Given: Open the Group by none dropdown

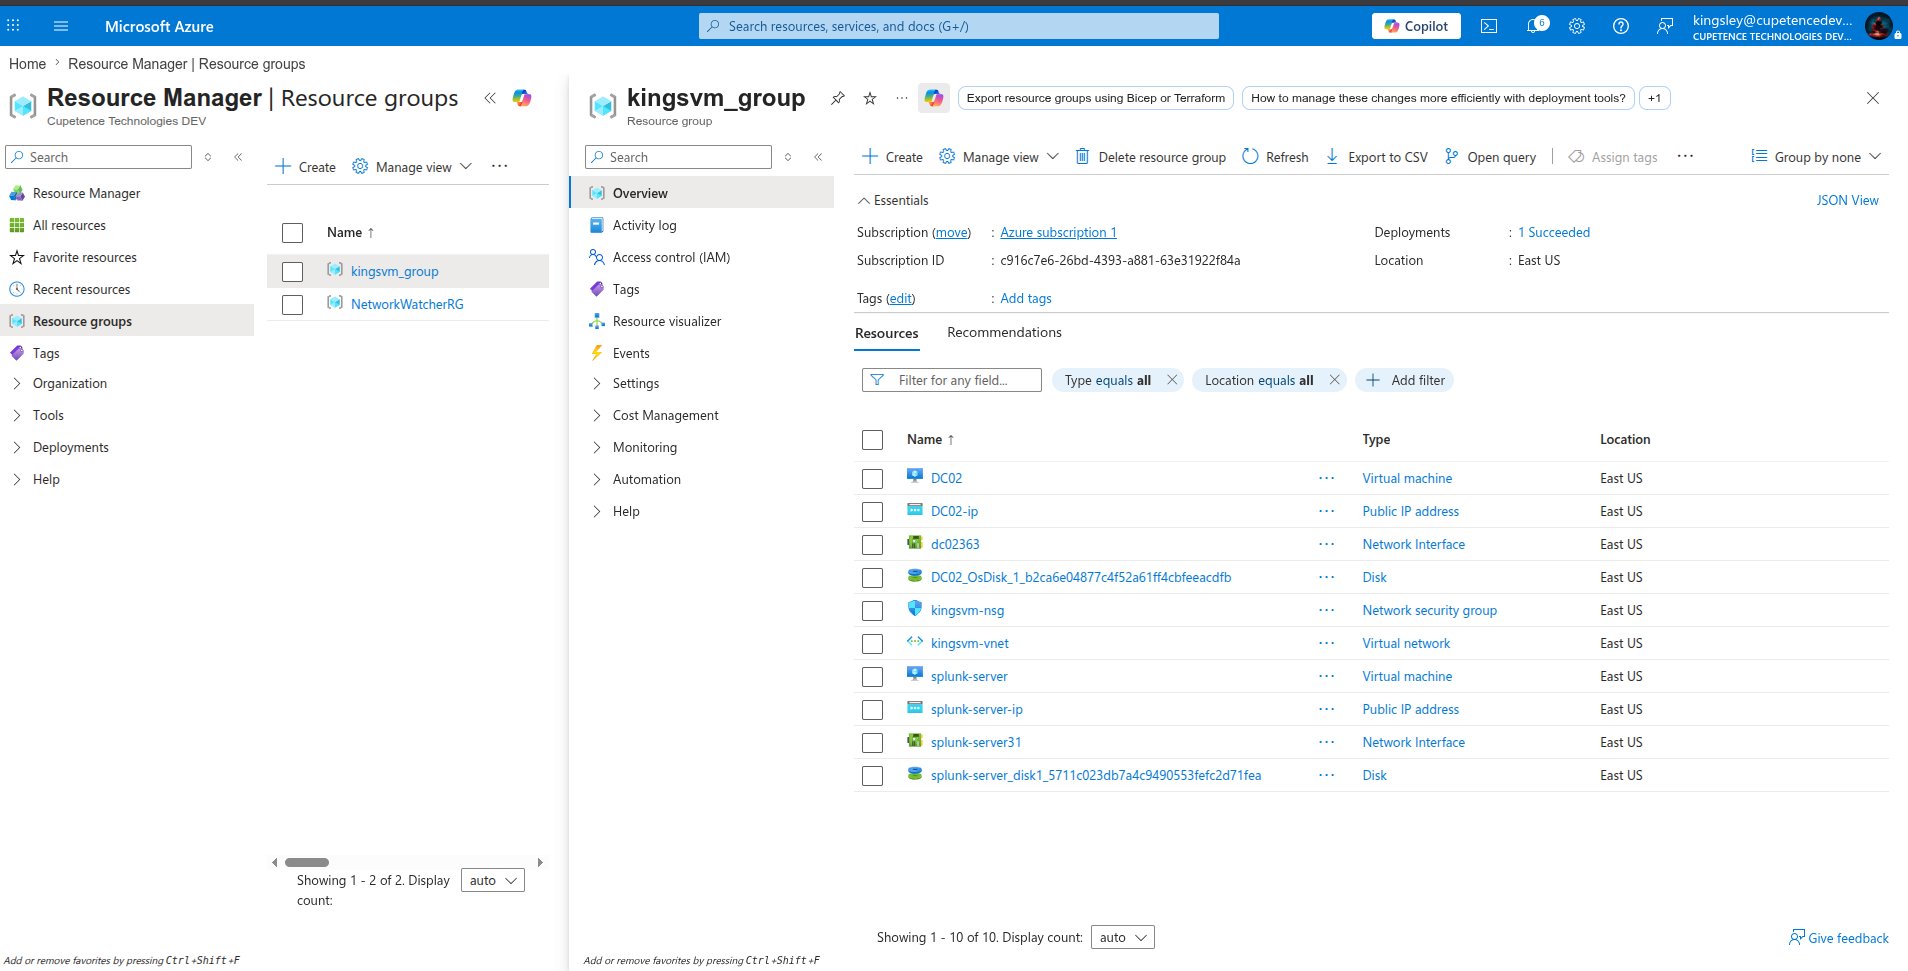Looking at the screenshot, I should [1816, 157].
